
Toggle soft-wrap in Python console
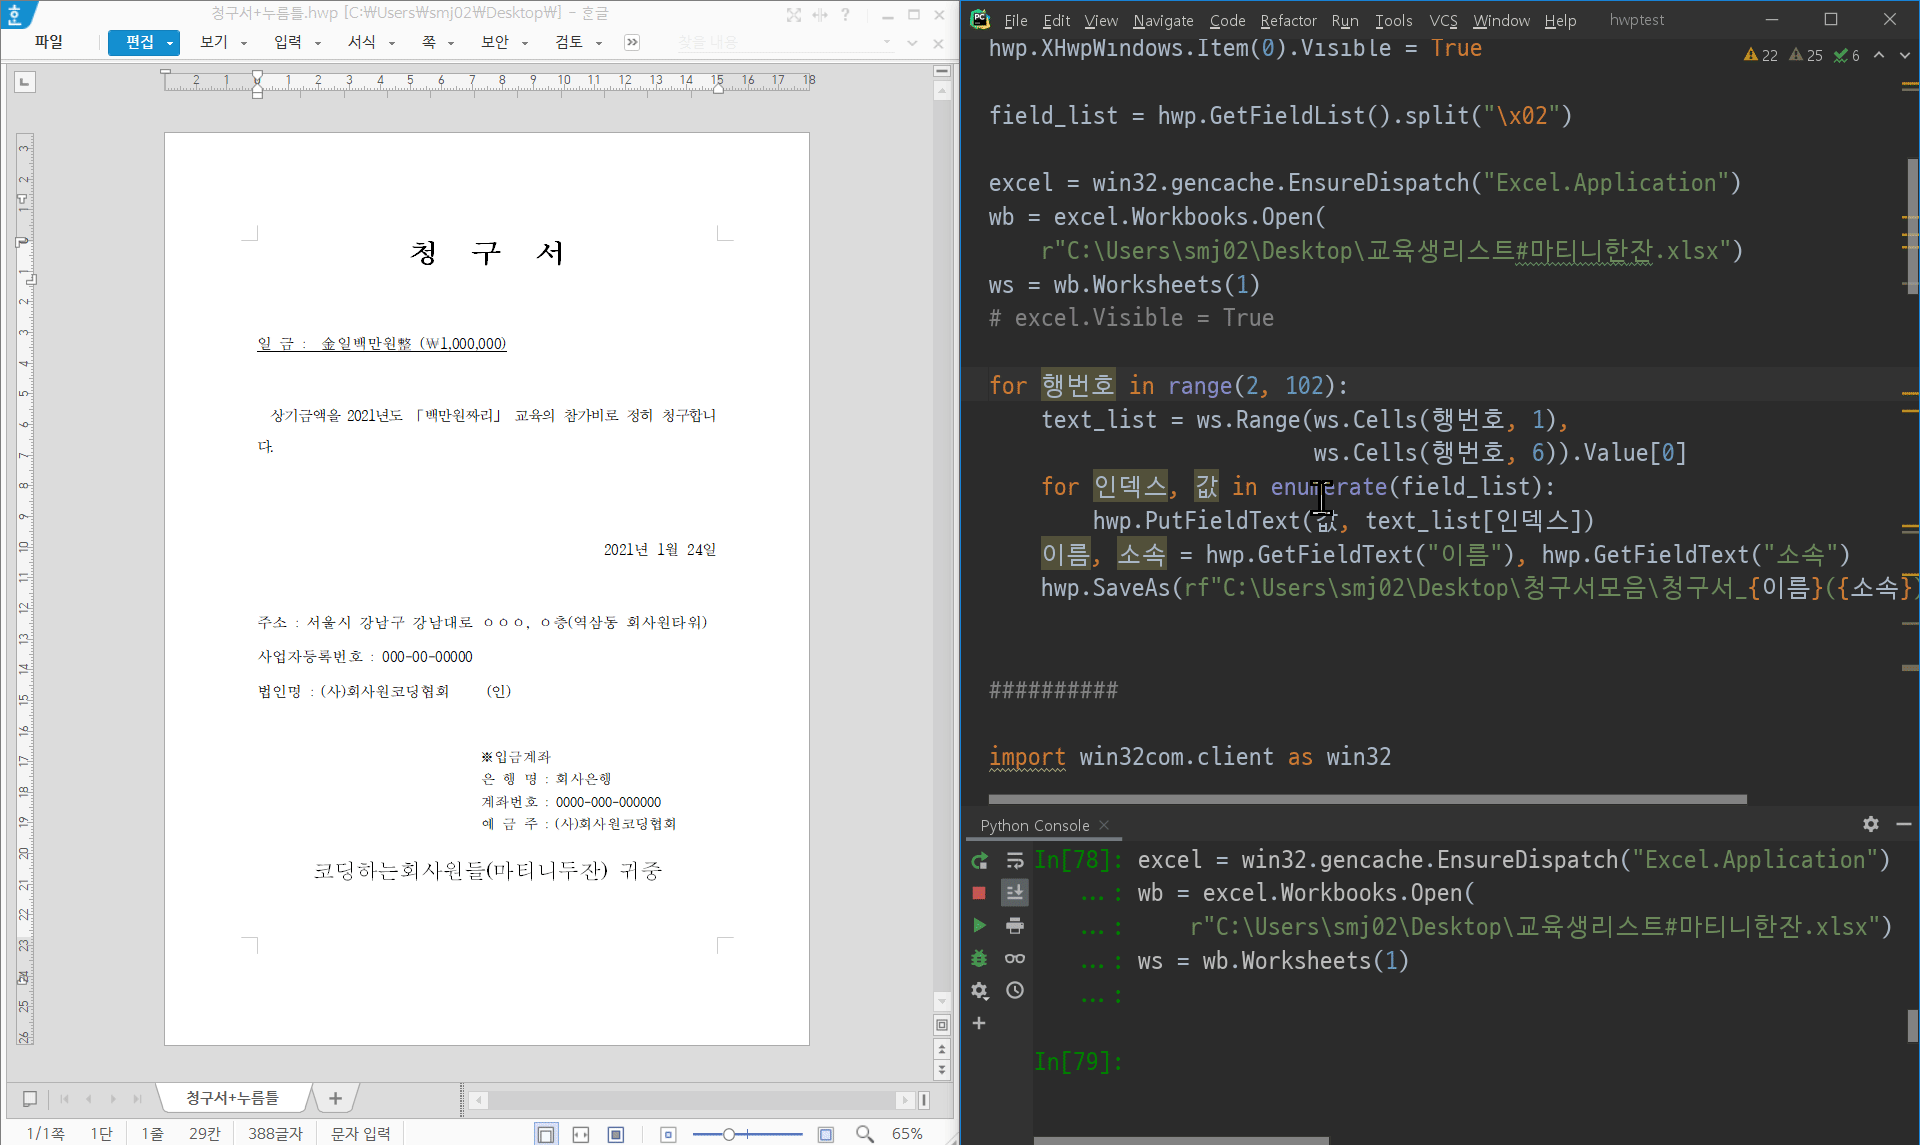click(x=1015, y=860)
